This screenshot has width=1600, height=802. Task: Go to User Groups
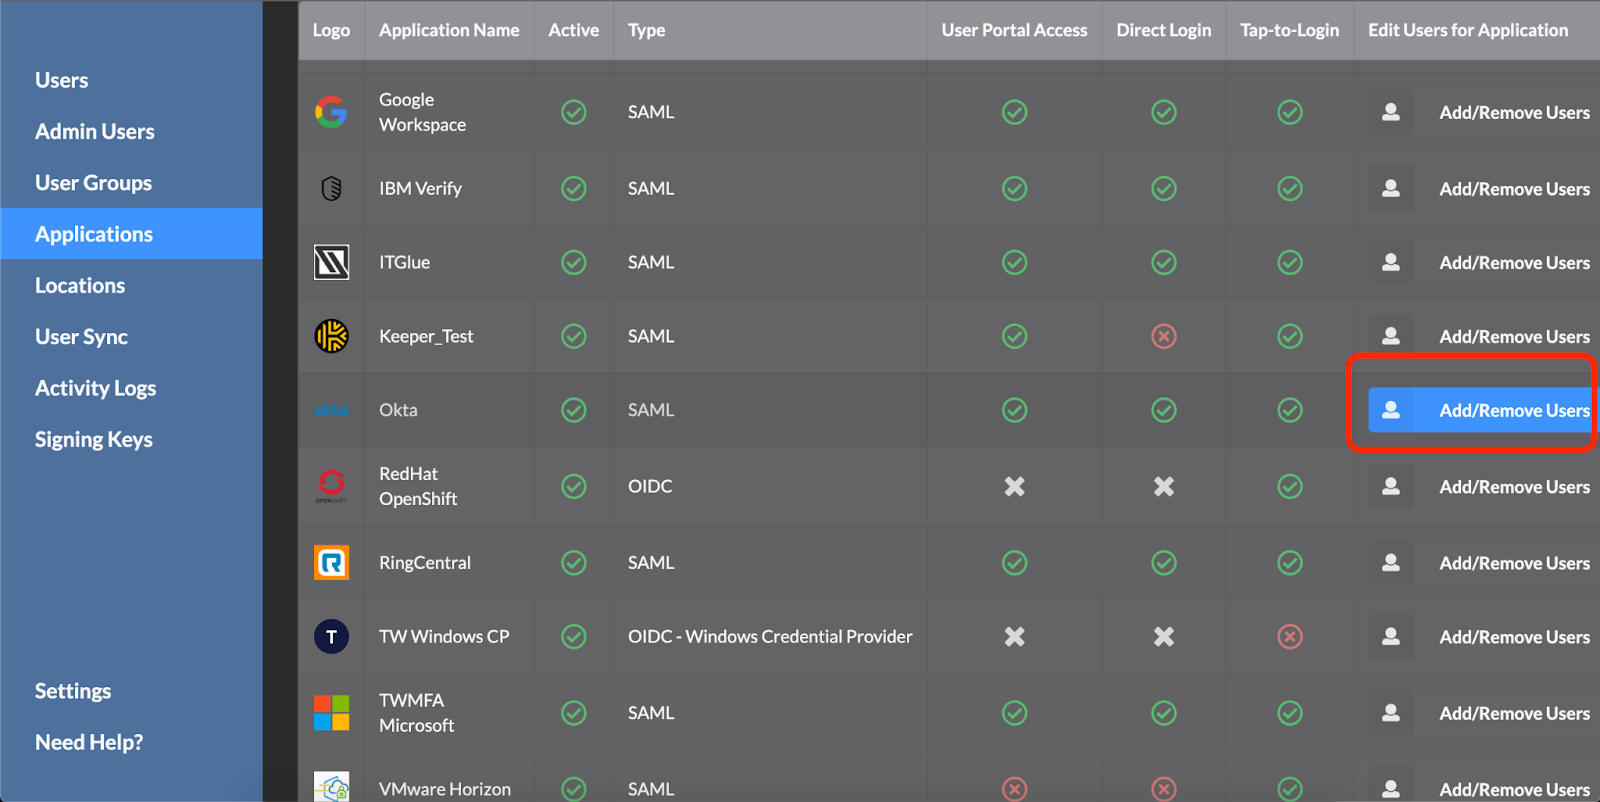(x=94, y=183)
